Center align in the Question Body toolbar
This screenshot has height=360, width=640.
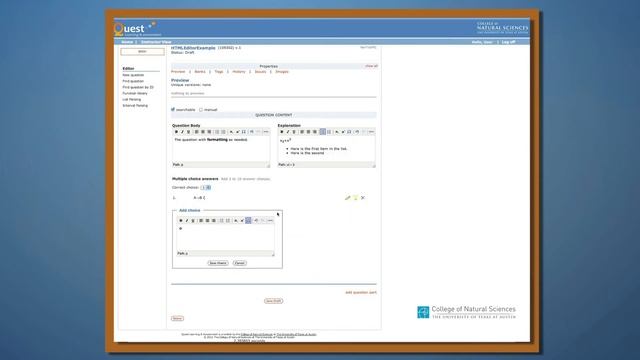pos(203,132)
